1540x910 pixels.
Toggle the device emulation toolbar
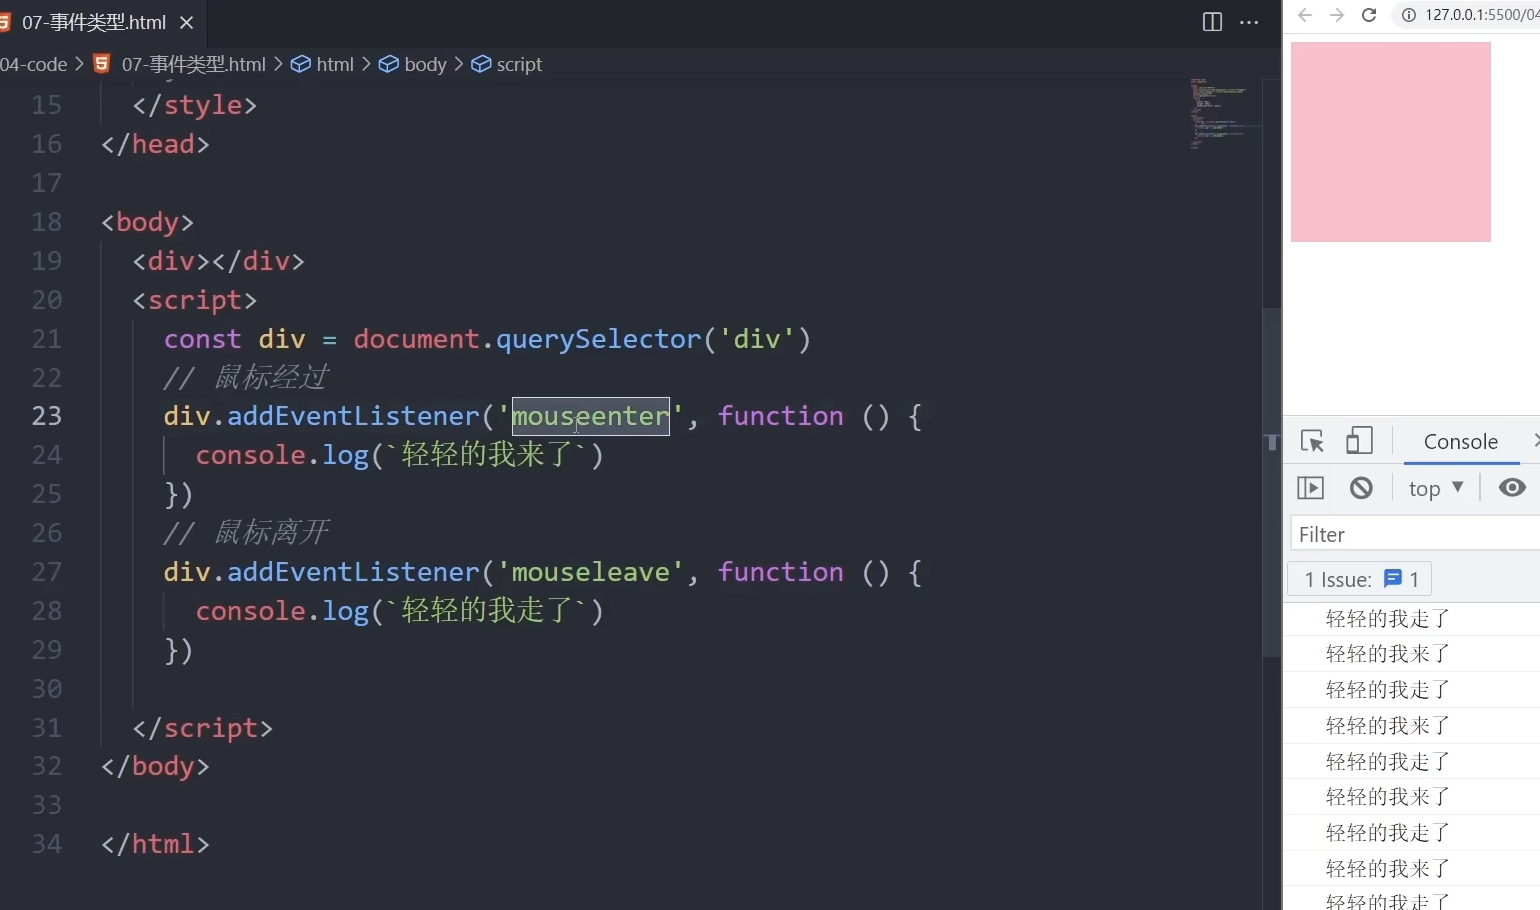(x=1360, y=441)
